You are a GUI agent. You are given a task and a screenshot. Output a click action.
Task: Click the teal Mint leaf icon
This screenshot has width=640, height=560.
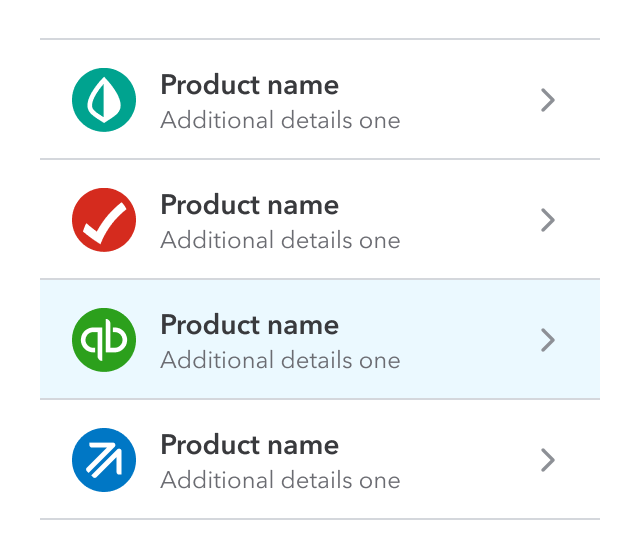pos(104,100)
